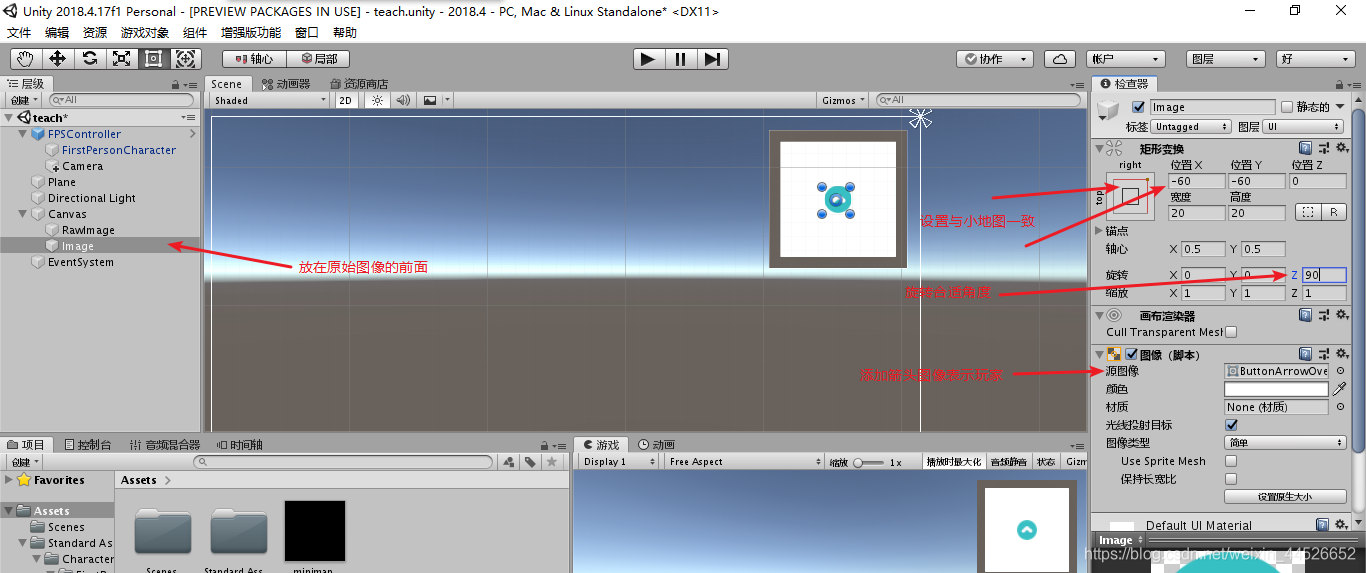
Task: Pick color with eyedropper icon
Action: tap(1340, 389)
